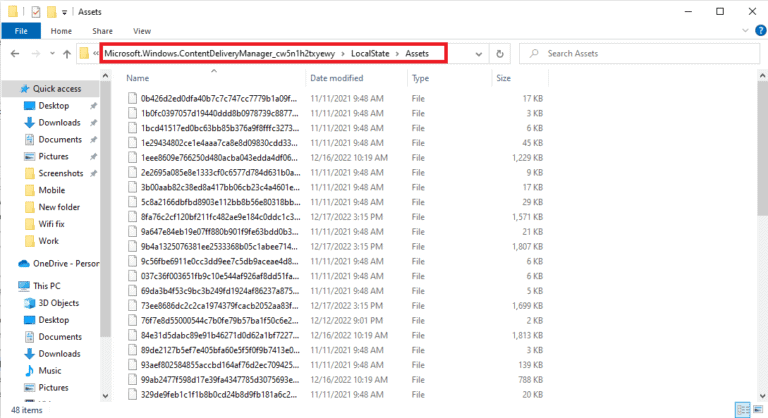Click file list scroll down arrow
Image resolution: width=768 pixels, height=418 pixels.
pos(762,396)
